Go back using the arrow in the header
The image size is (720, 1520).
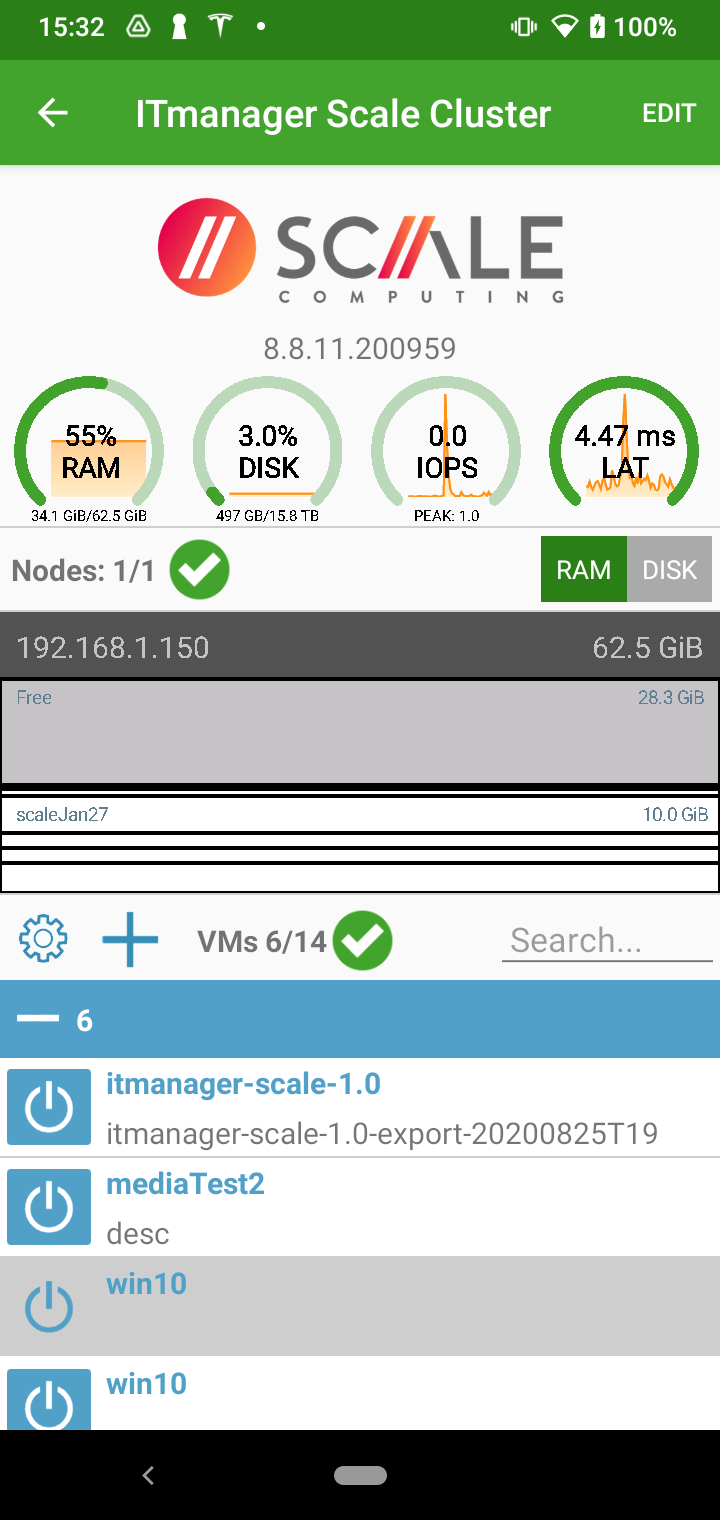(x=52, y=112)
